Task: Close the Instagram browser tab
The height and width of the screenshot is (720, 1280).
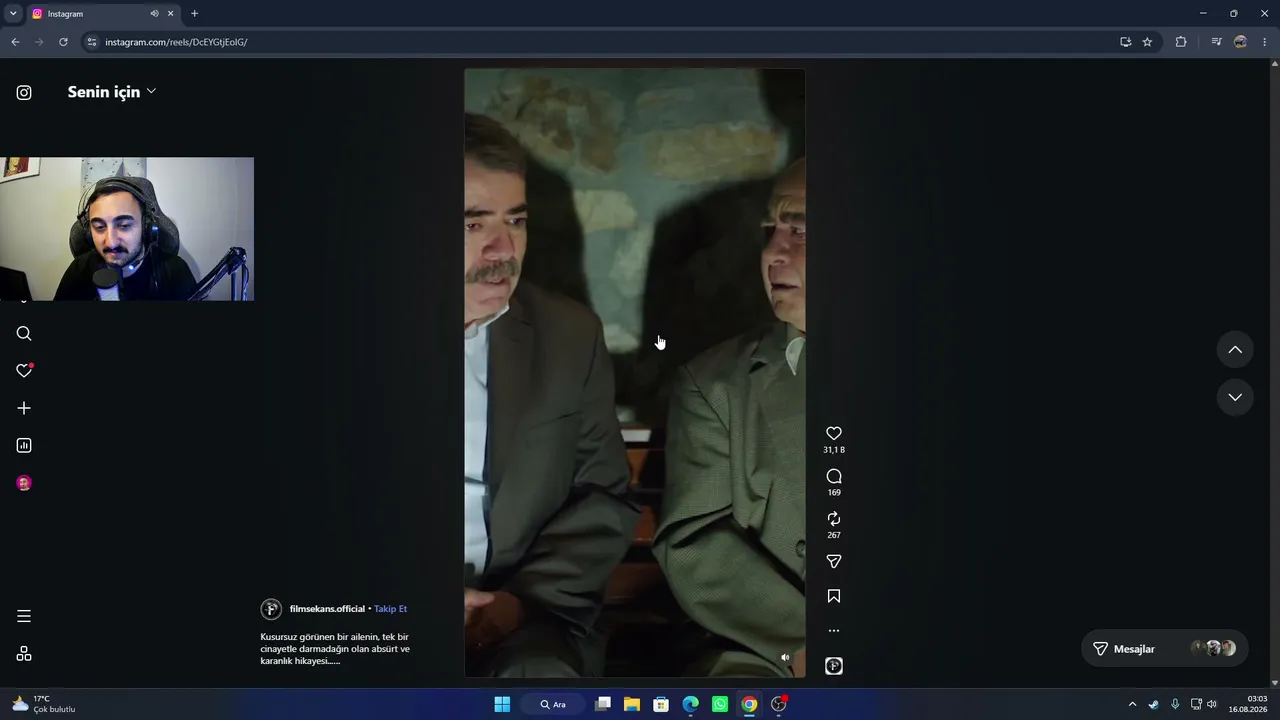Action: pos(170,14)
